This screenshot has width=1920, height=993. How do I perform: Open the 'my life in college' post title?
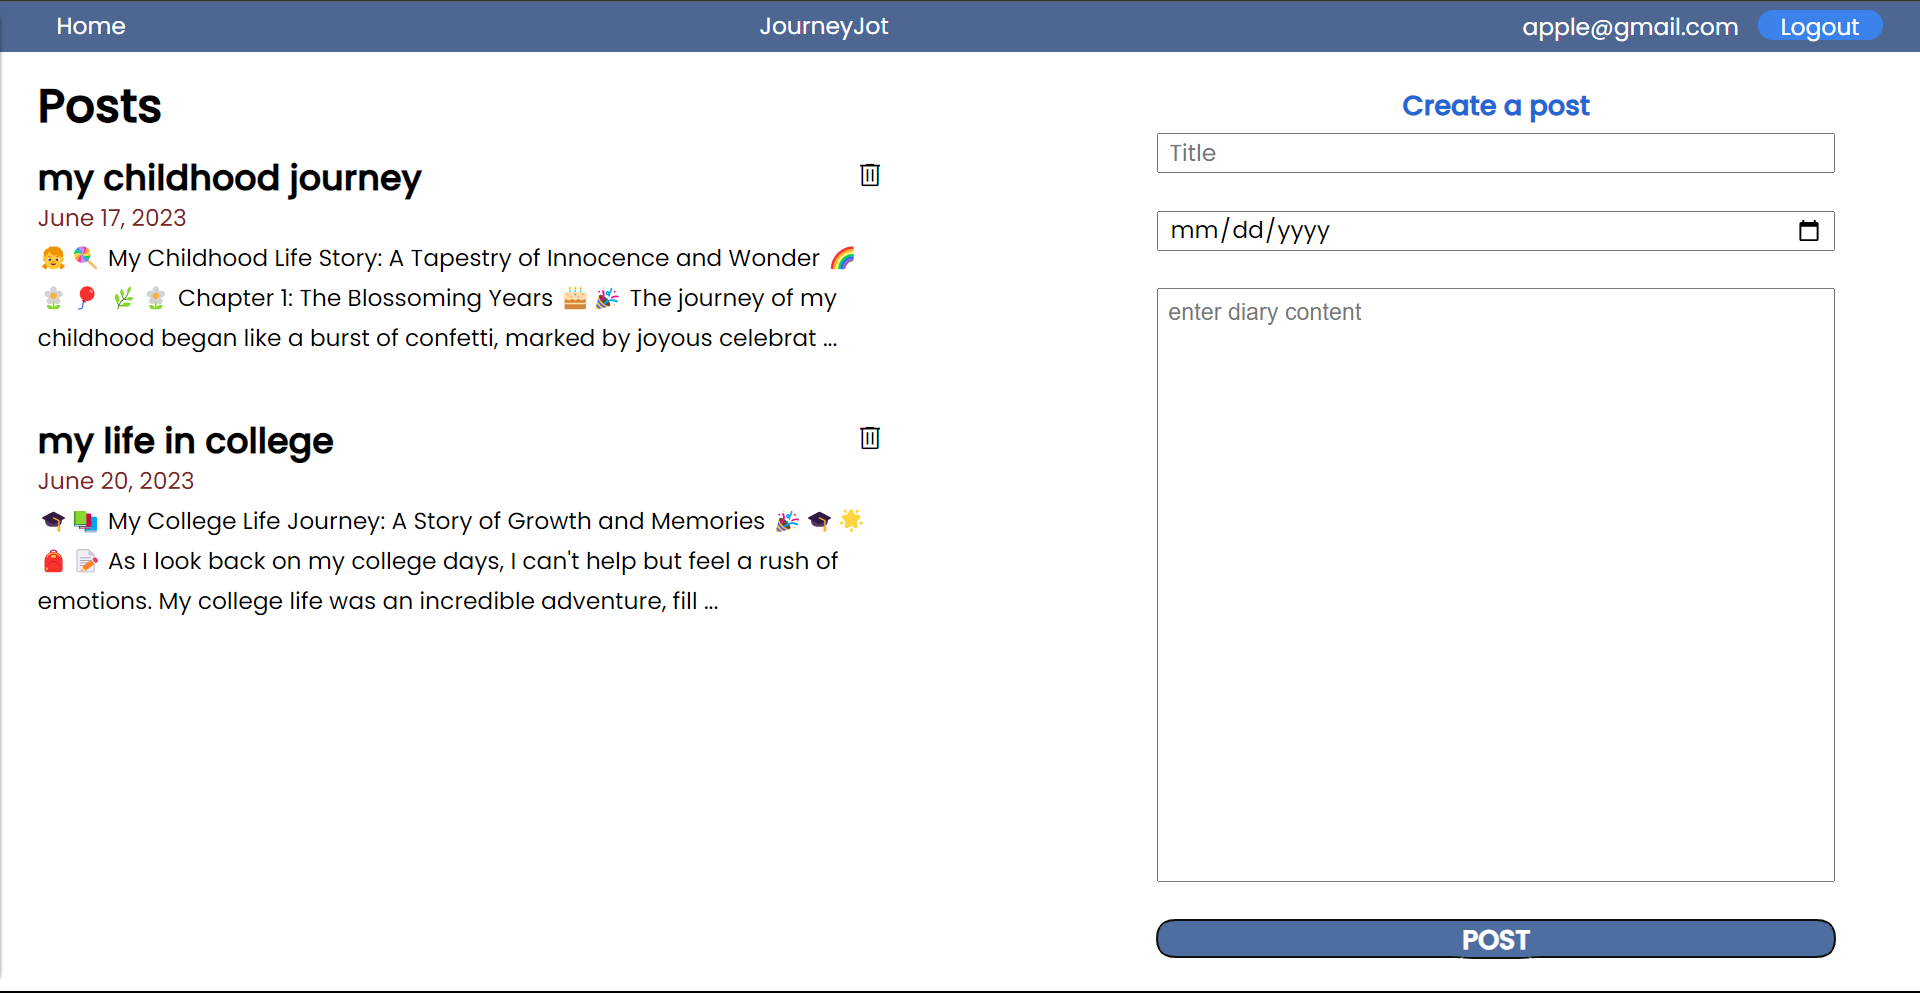[185, 441]
